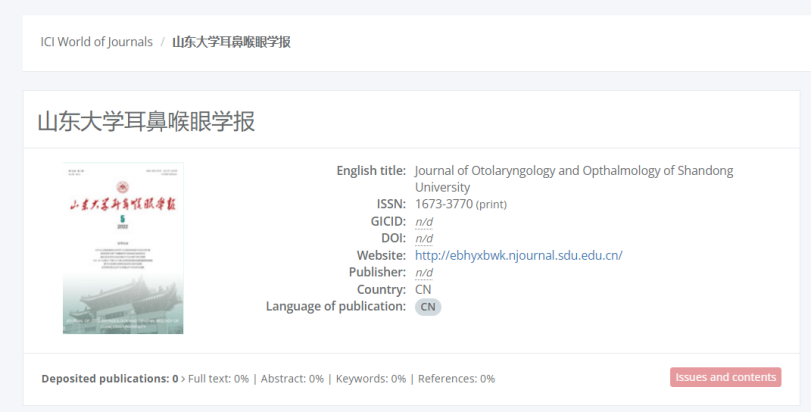
Task: Click the ICI World of Journals breadcrumb link
Action: [x=97, y=42]
